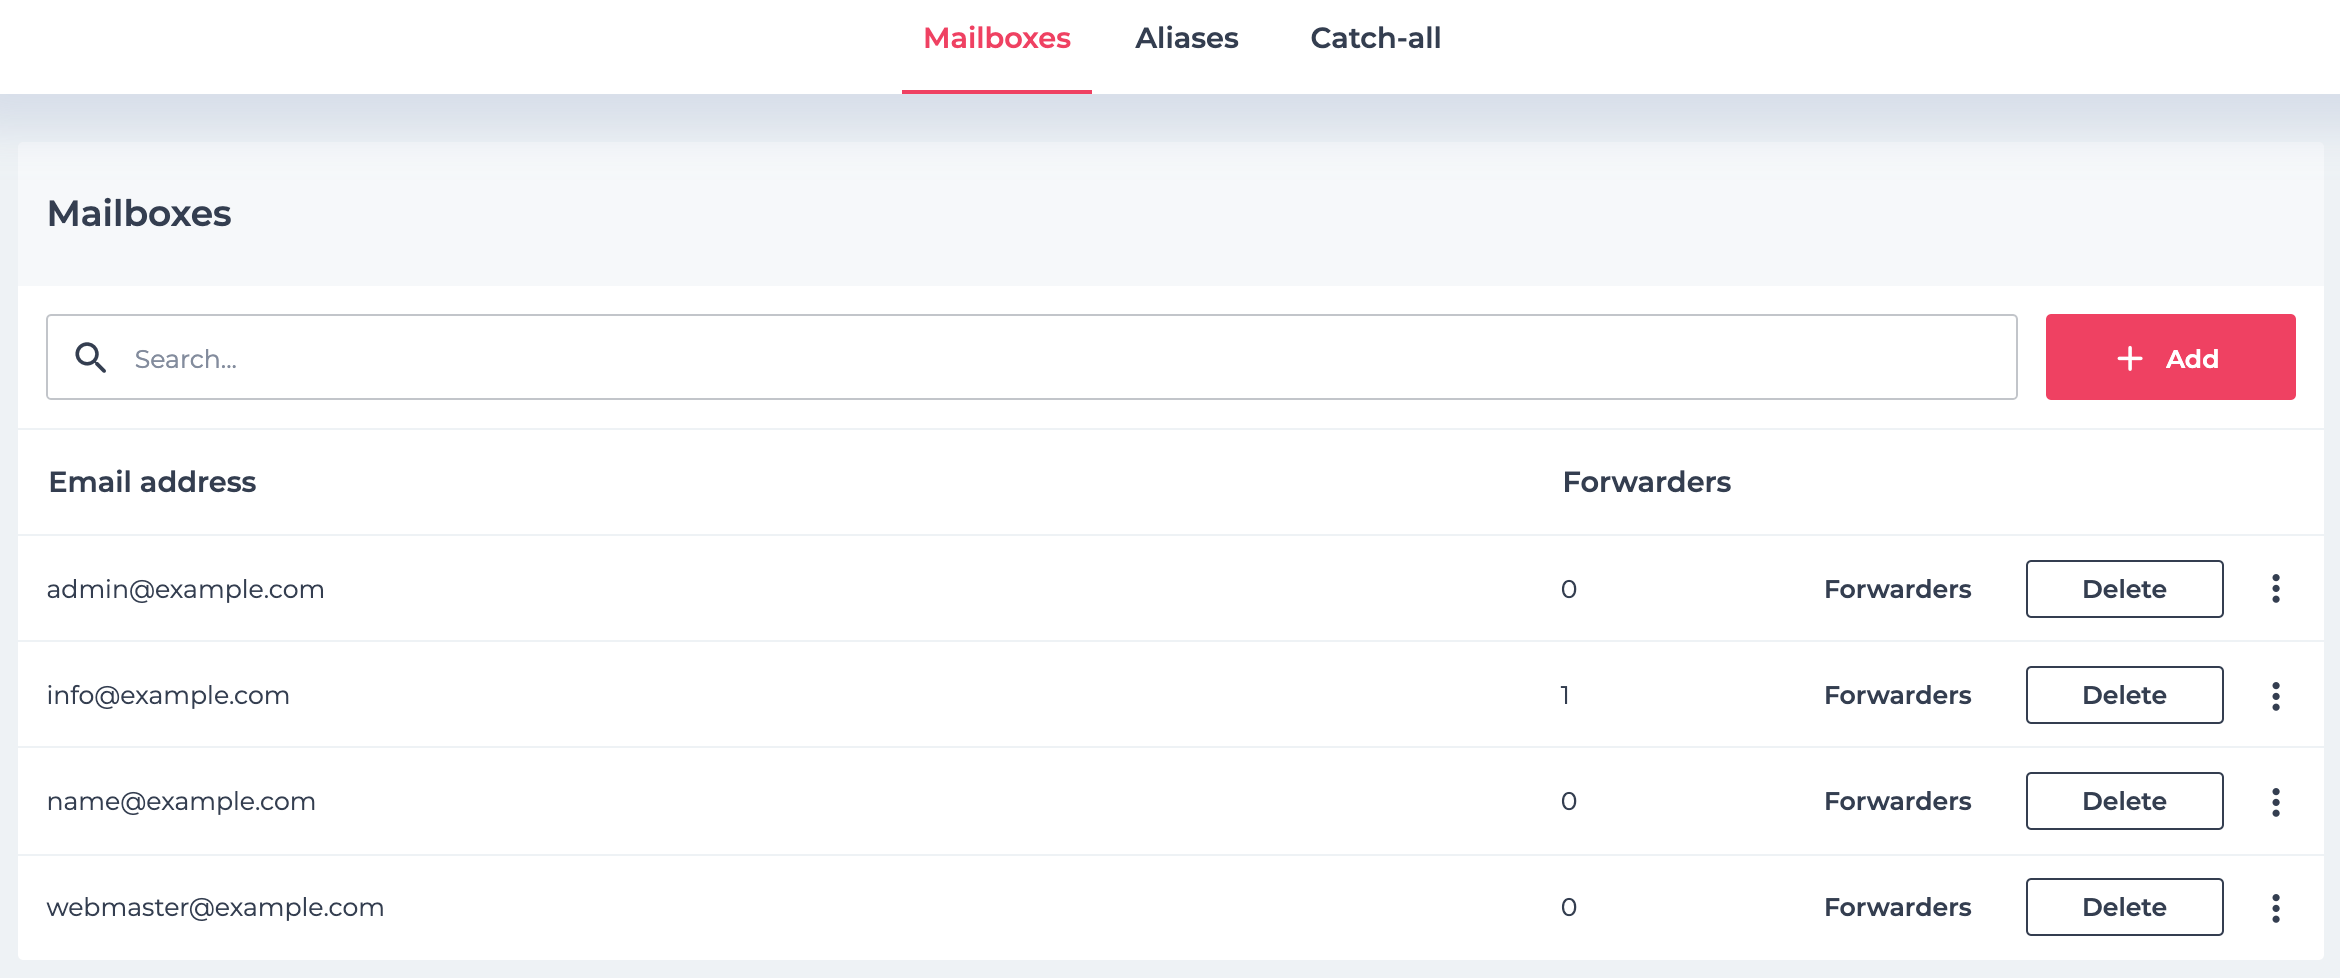Click the Forwarders column header
This screenshot has width=2340, height=978.
1646,482
